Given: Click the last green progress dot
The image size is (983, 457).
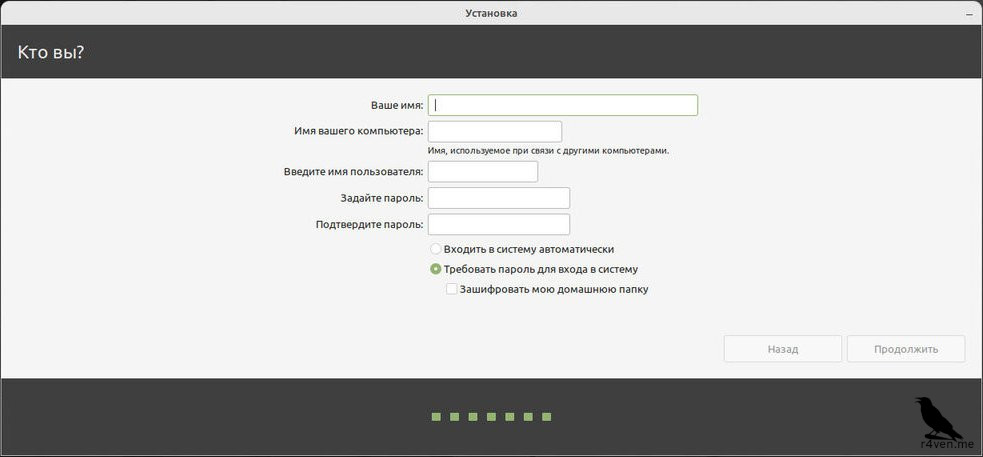Looking at the screenshot, I should [x=546, y=416].
